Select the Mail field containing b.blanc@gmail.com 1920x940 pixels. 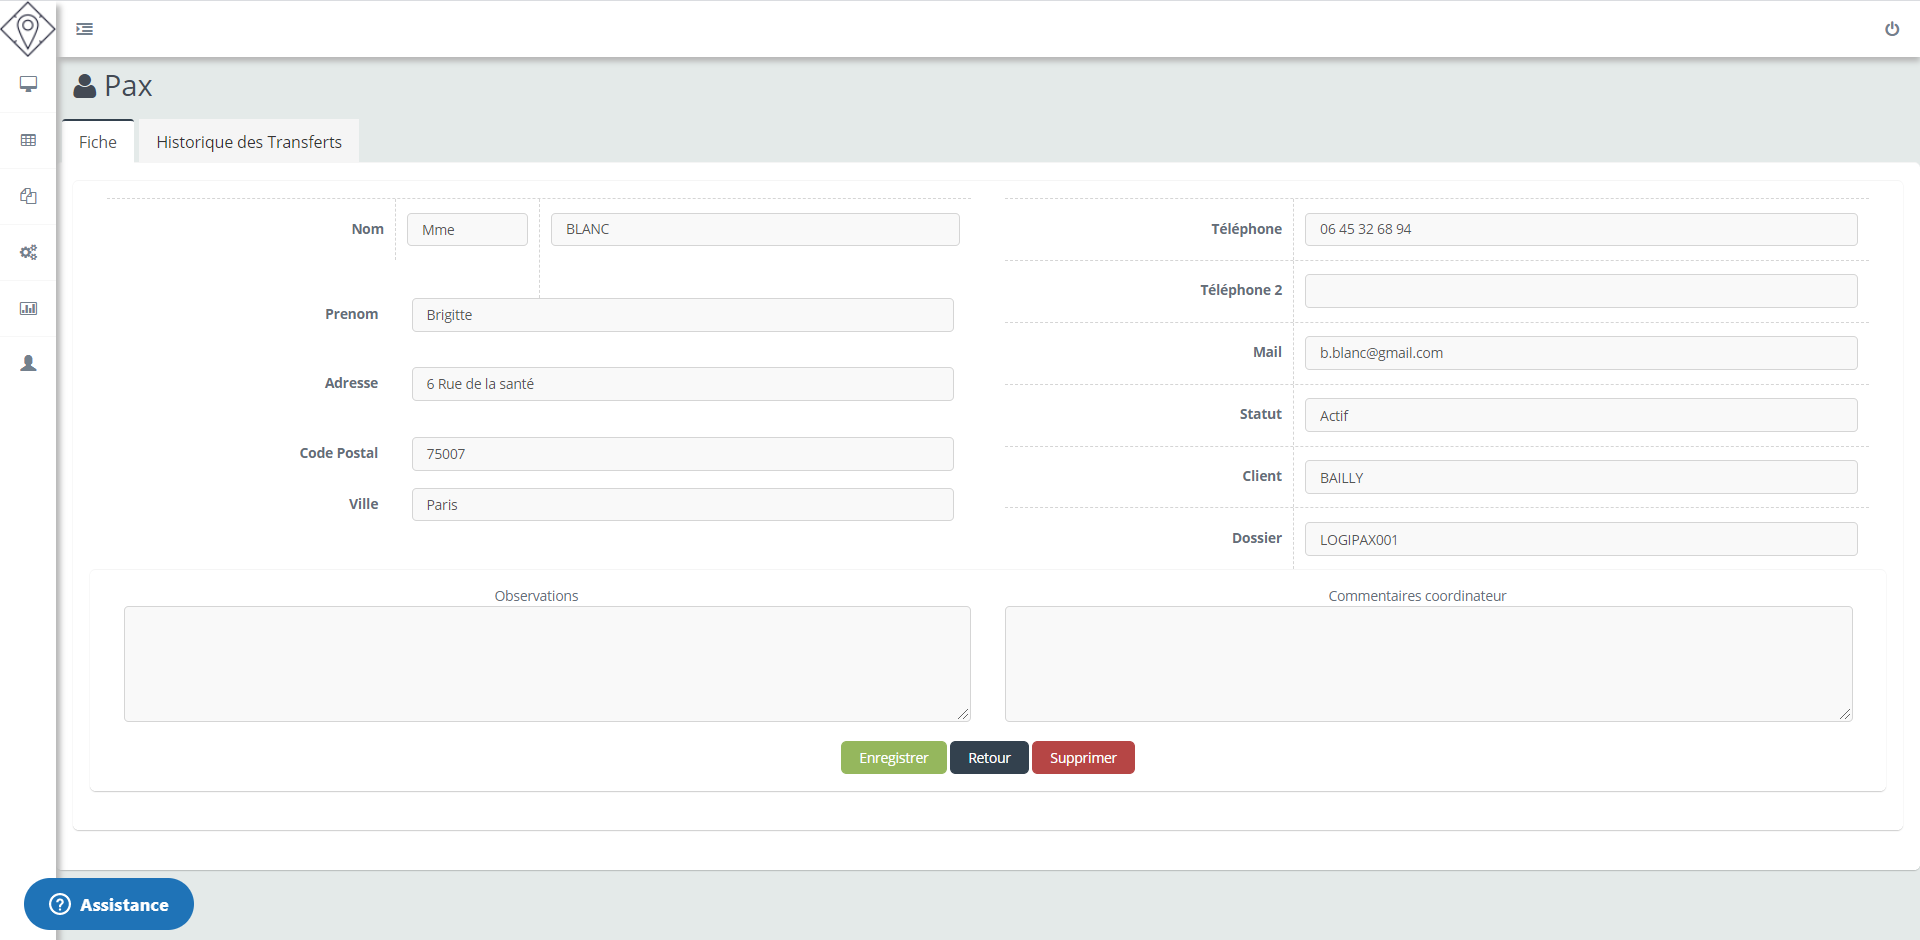click(x=1580, y=352)
